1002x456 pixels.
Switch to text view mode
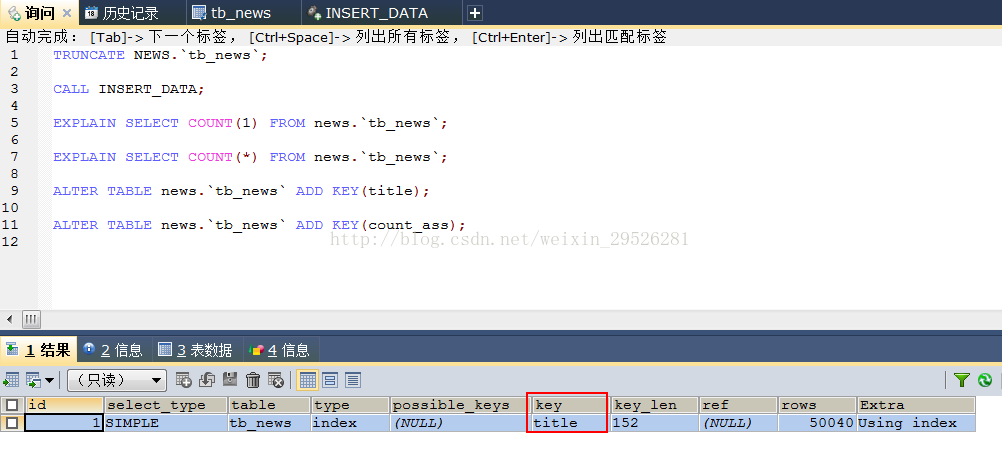[x=353, y=381]
